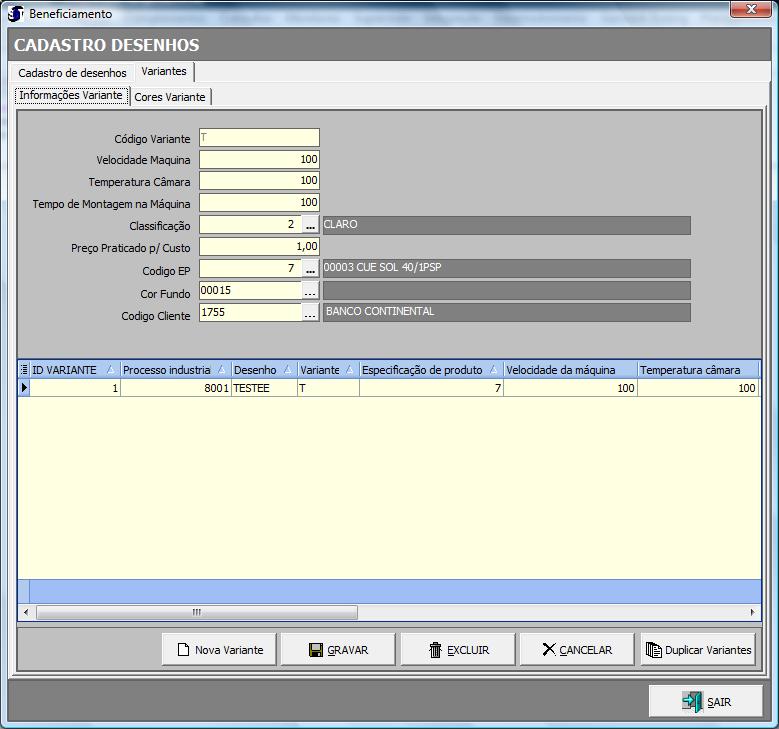Open the Cor Fundo lookup ellipsis button

pos(310,291)
